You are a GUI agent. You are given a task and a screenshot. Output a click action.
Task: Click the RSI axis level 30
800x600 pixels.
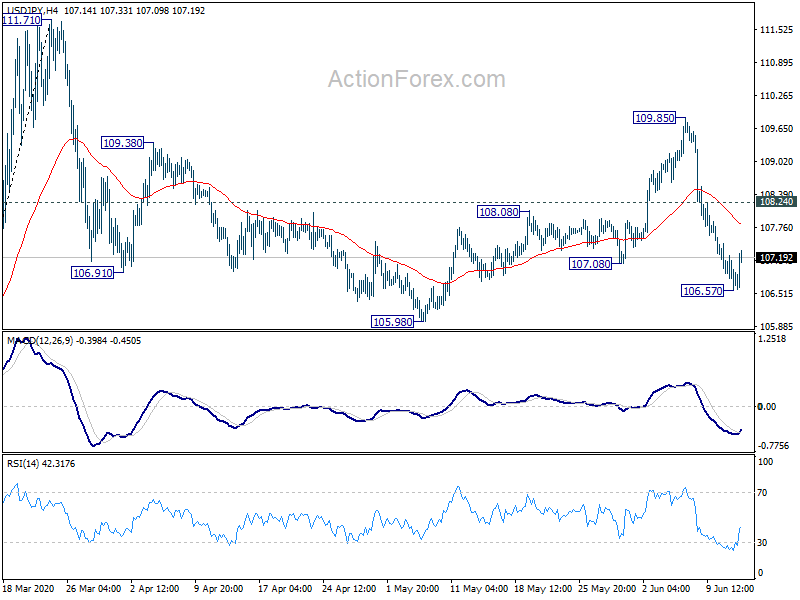pyautogui.click(x=762, y=543)
